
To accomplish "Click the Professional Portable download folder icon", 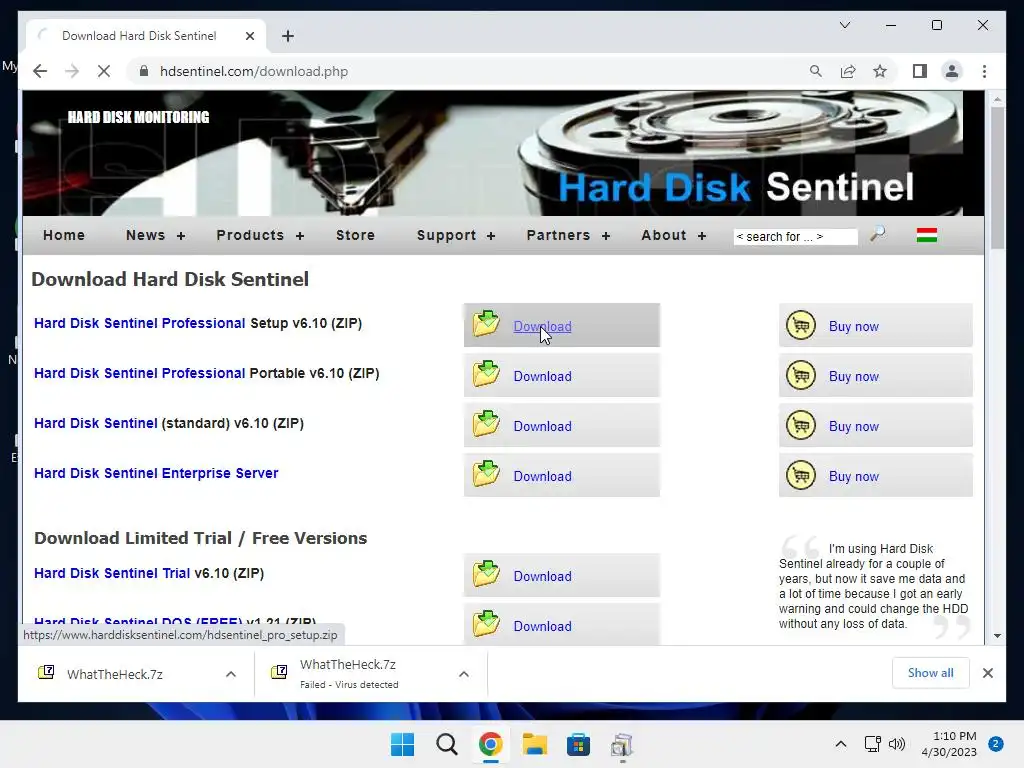I will [487, 374].
